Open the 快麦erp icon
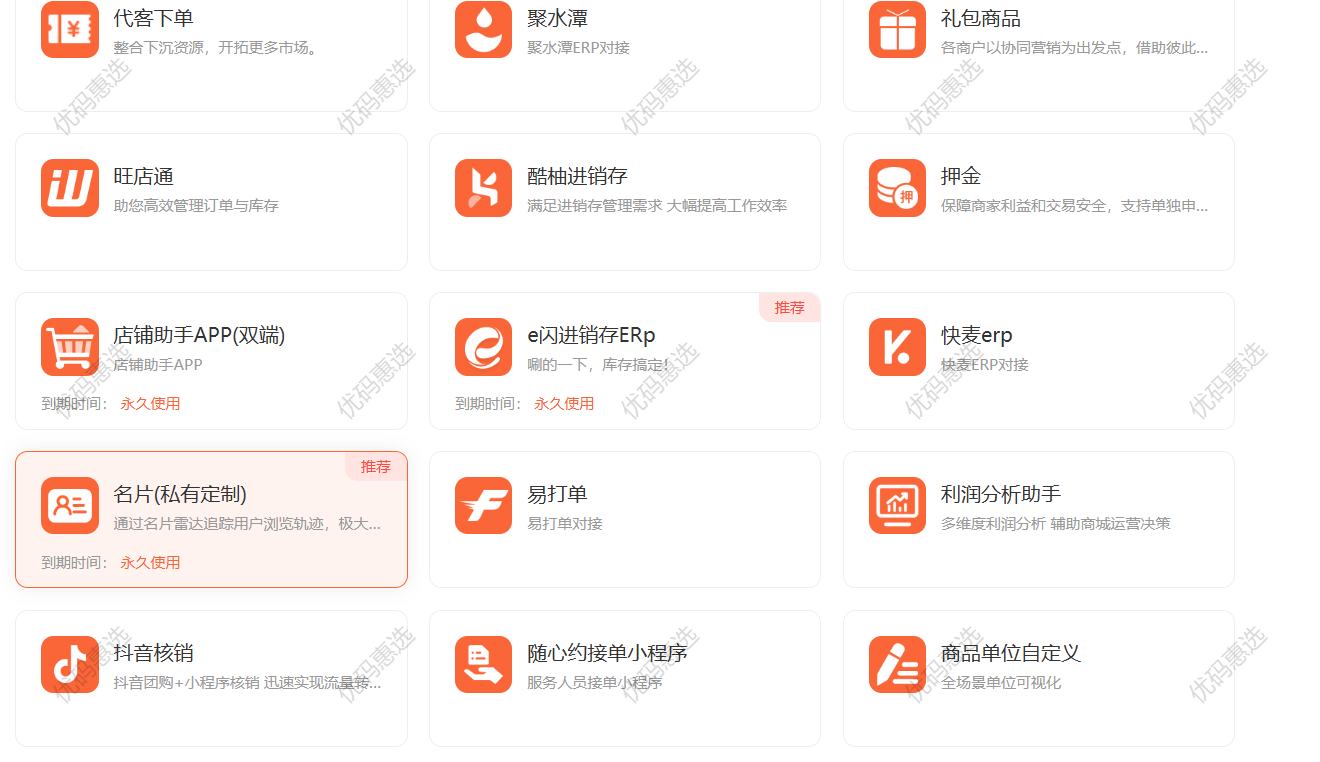Viewport: 1320px width, 762px height. coord(898,347)
